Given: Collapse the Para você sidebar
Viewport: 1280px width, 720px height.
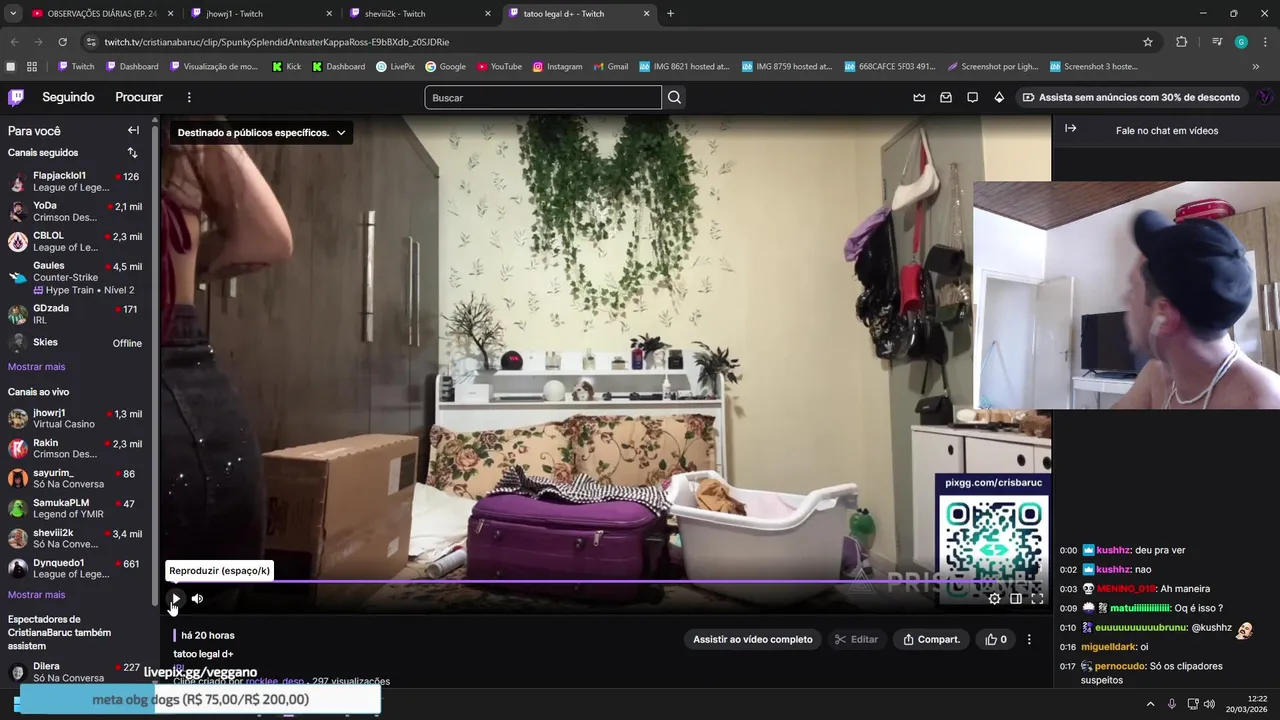Looking at the screenshot, I should pyautogui.click(x=133, y=130).
